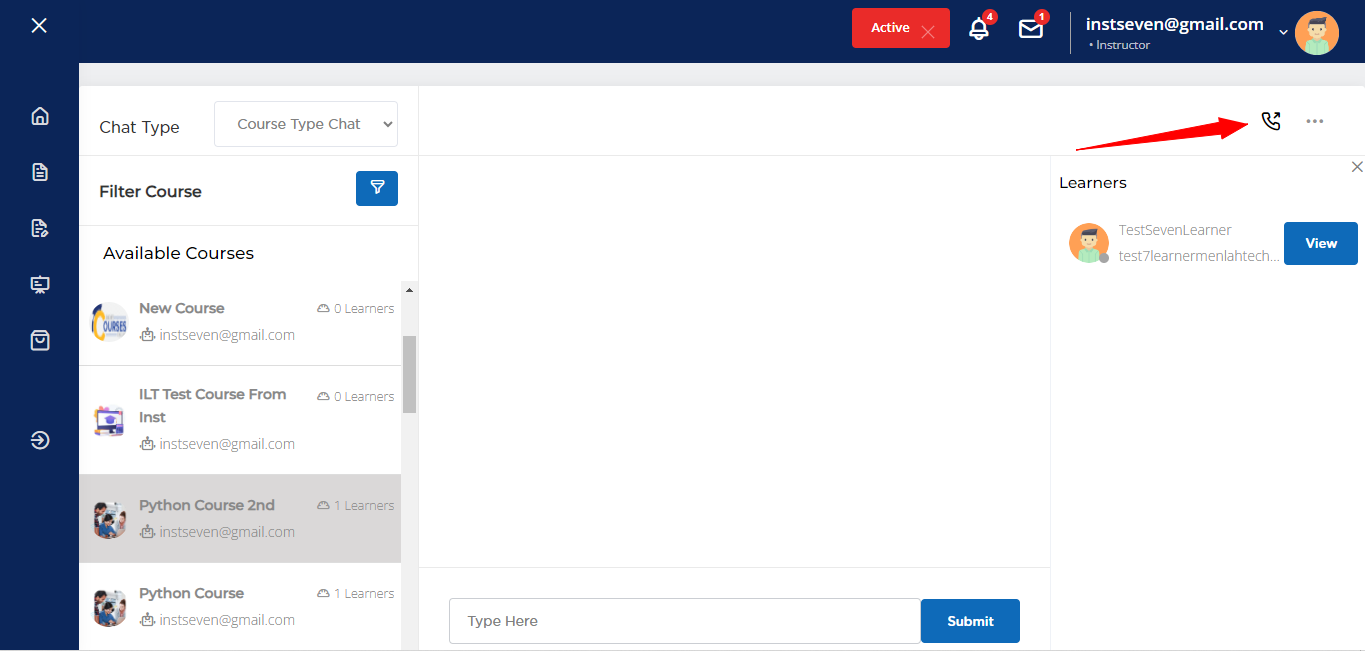
Task: Open the notifications bell icon
Action: tap(979, 29)
